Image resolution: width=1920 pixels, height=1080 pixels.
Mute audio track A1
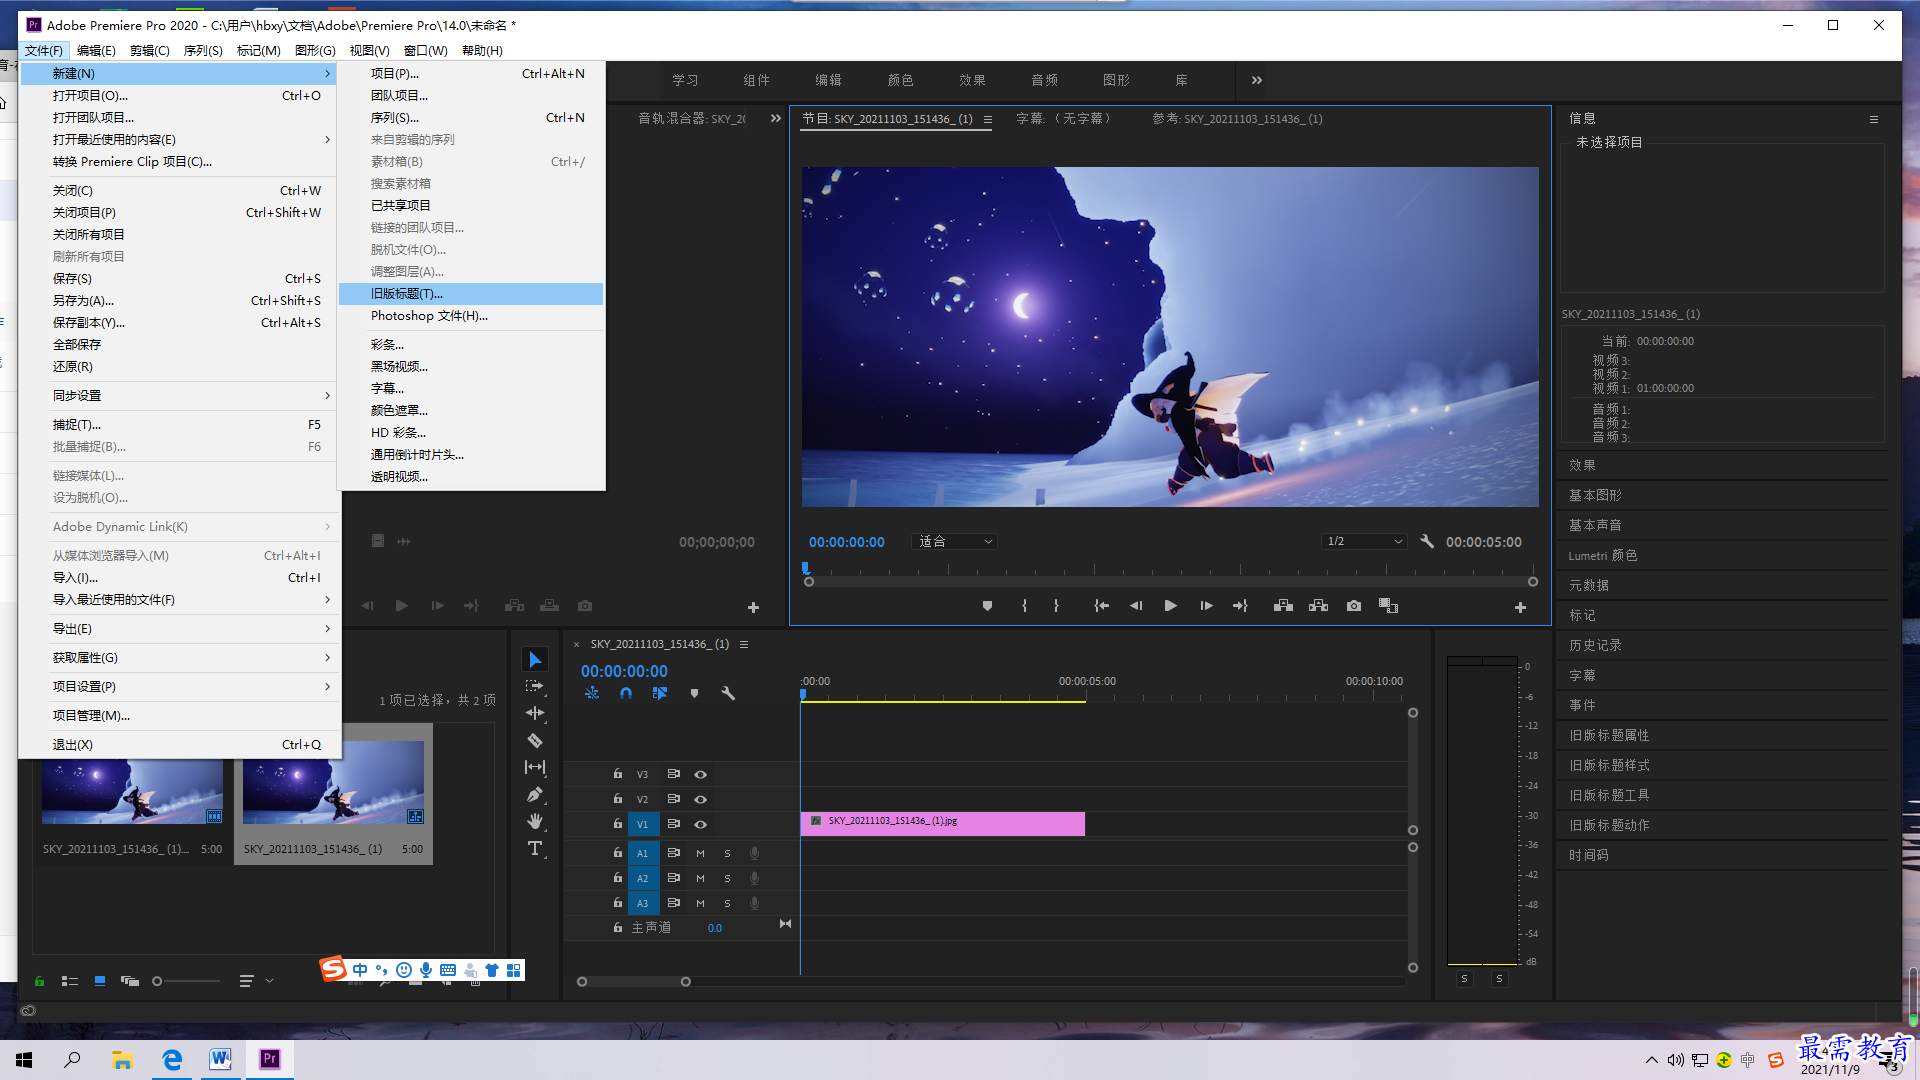(x=700, y=853)
